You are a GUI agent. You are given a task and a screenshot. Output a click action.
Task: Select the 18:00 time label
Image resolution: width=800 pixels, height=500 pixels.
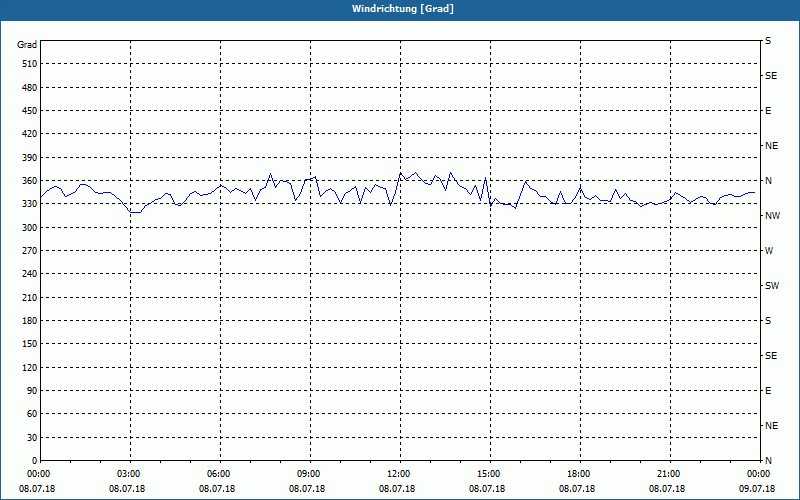pyautogui.click(x=580, y=474)
